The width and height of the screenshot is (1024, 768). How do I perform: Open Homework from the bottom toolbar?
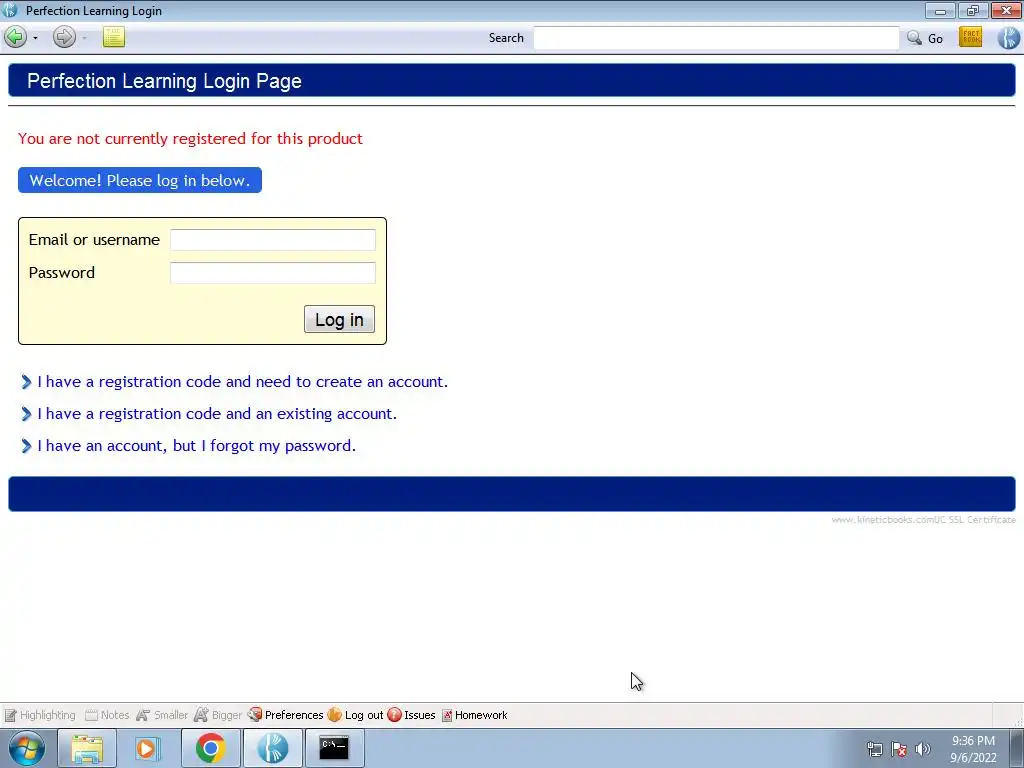pos(475,715)
